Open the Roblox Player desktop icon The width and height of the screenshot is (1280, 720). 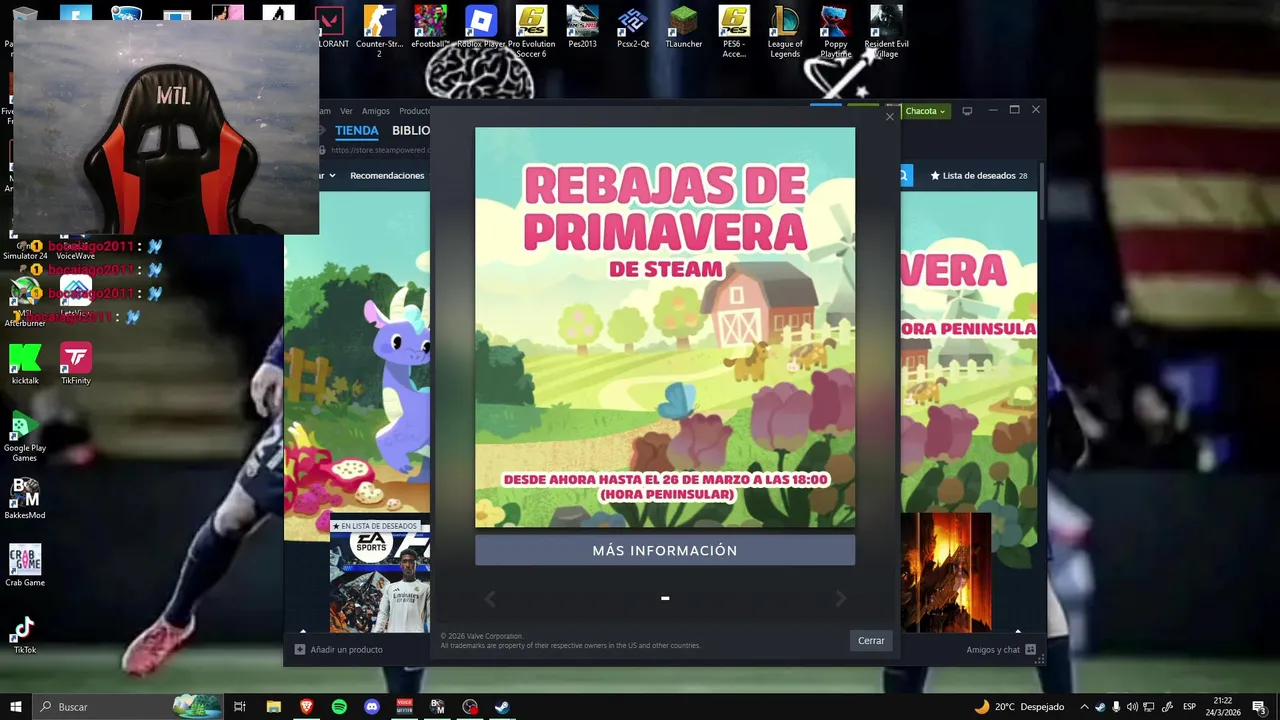(481, 28)
